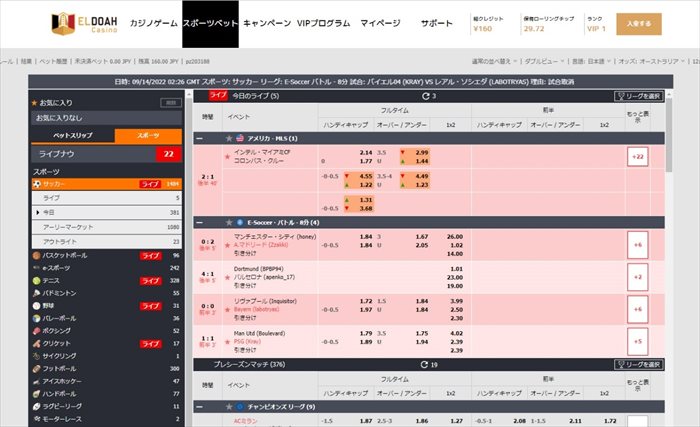Select the バレーボール icon
Image resolution: width=700 pixels, height=427 pixels.
(37, 318)
